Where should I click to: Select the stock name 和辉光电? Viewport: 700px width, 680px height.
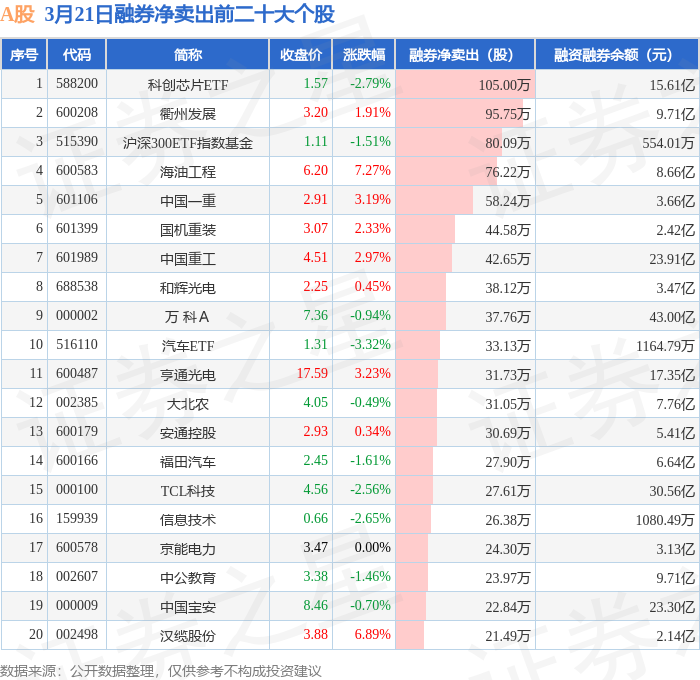click(188, 288)
